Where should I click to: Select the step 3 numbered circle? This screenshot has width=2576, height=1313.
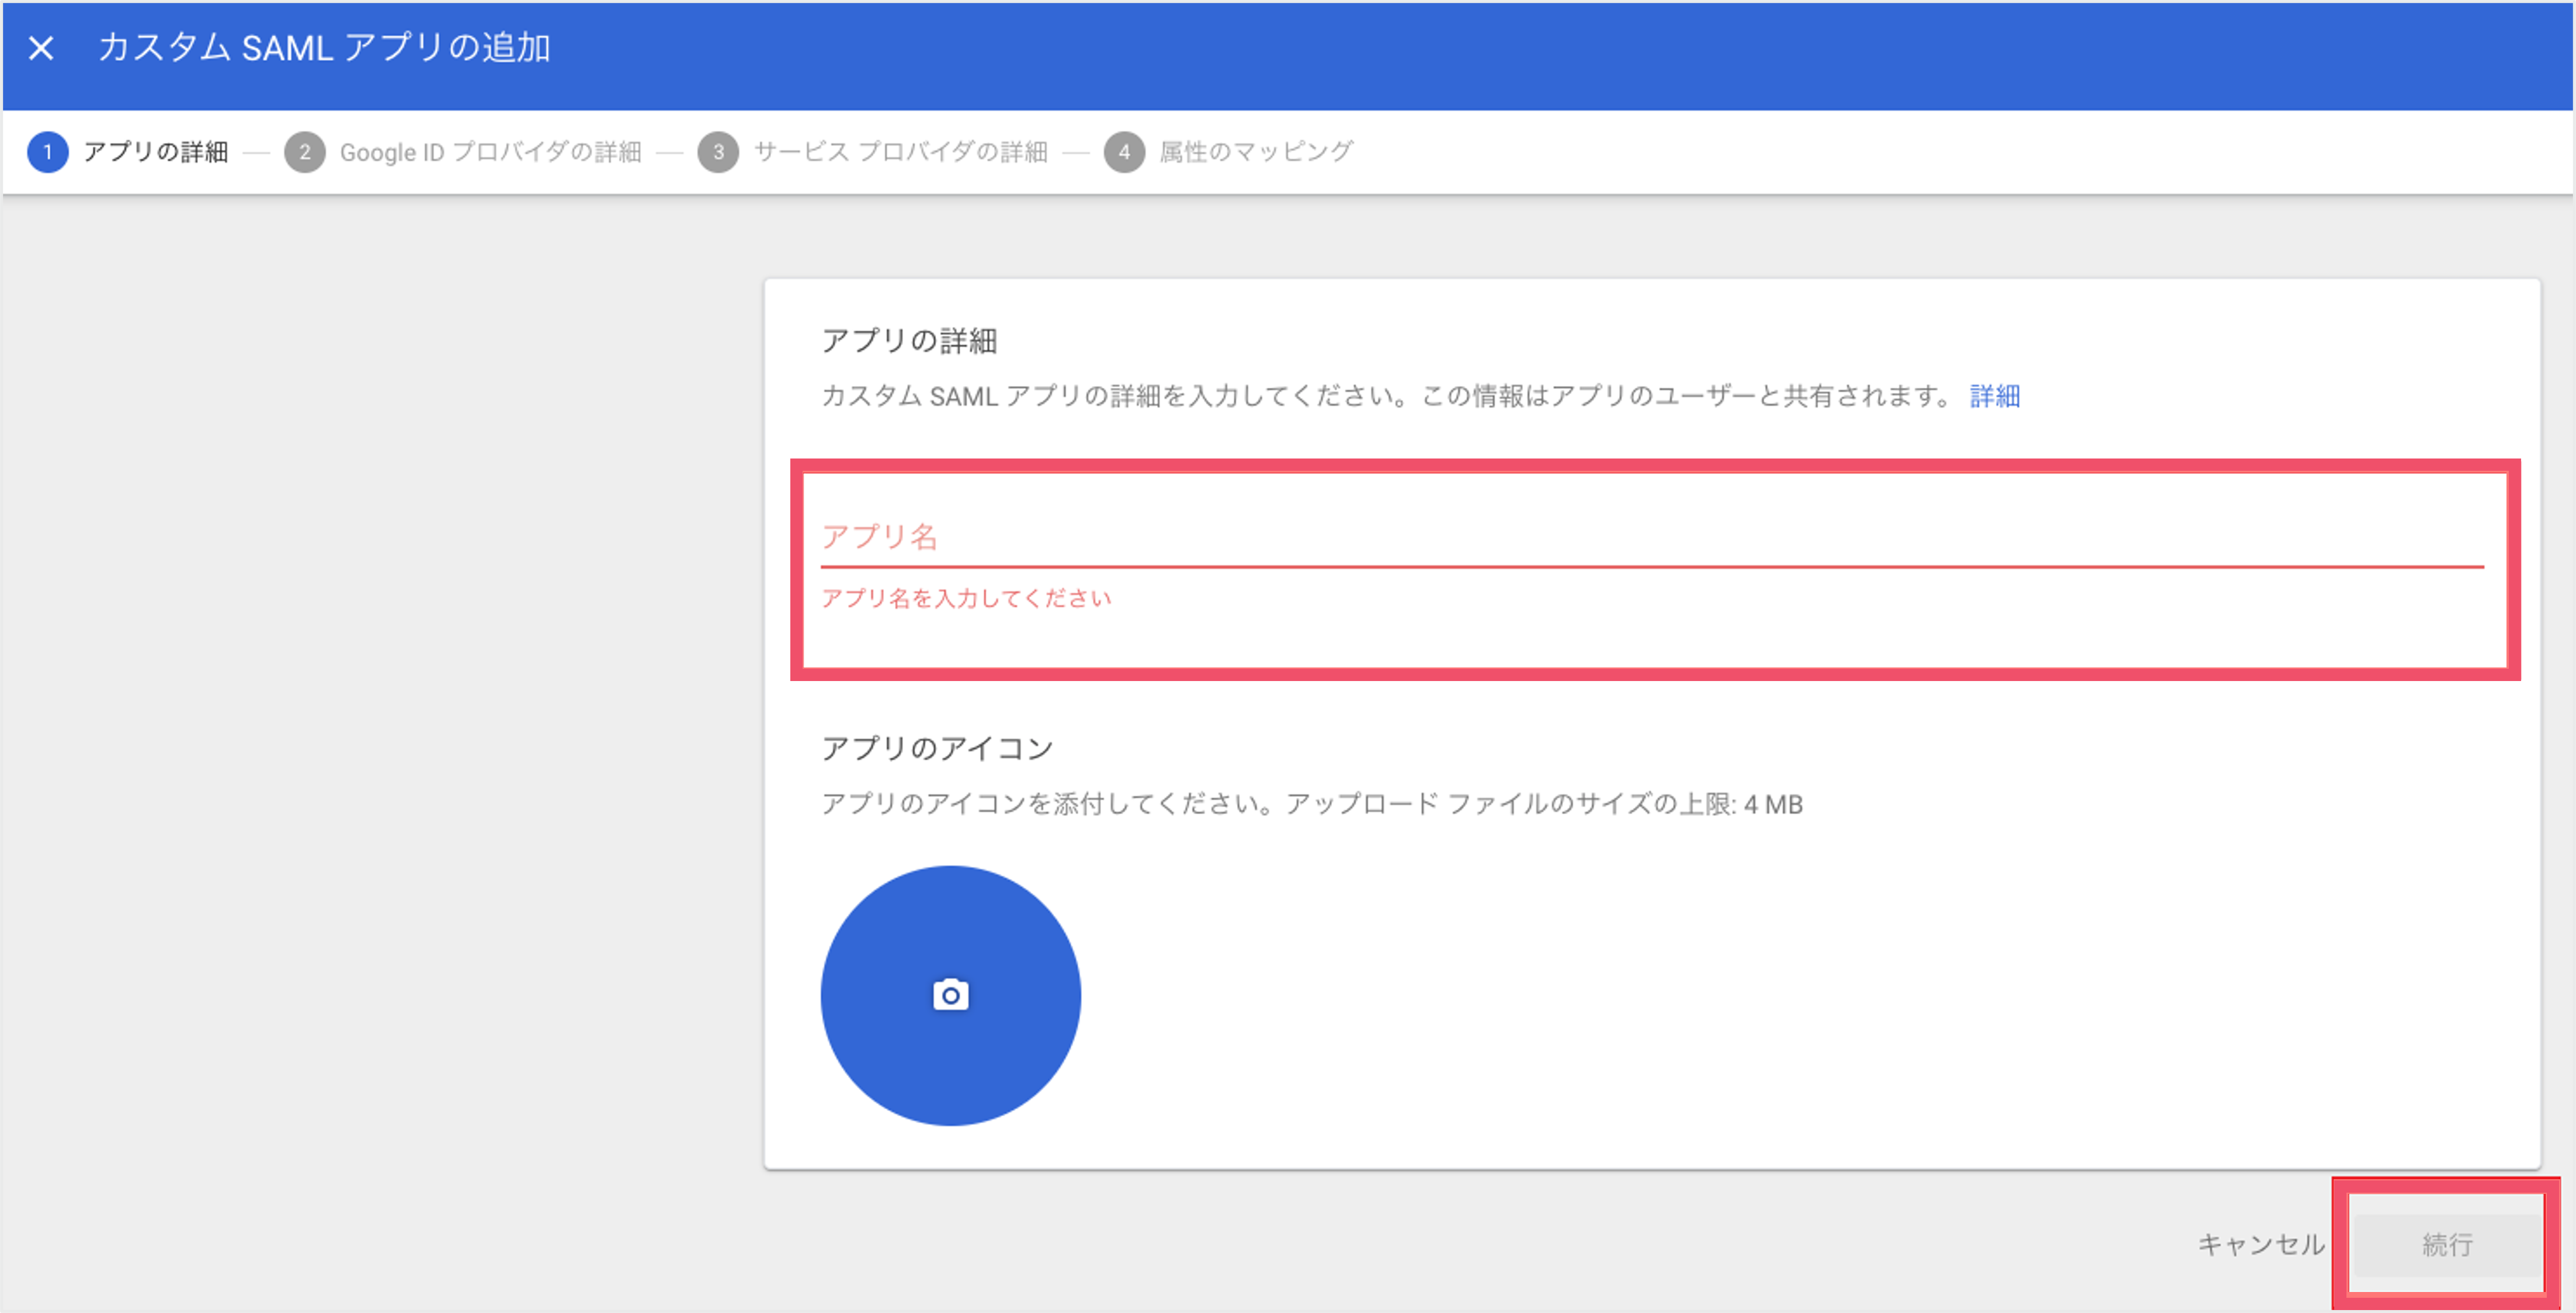pos(718,152)
